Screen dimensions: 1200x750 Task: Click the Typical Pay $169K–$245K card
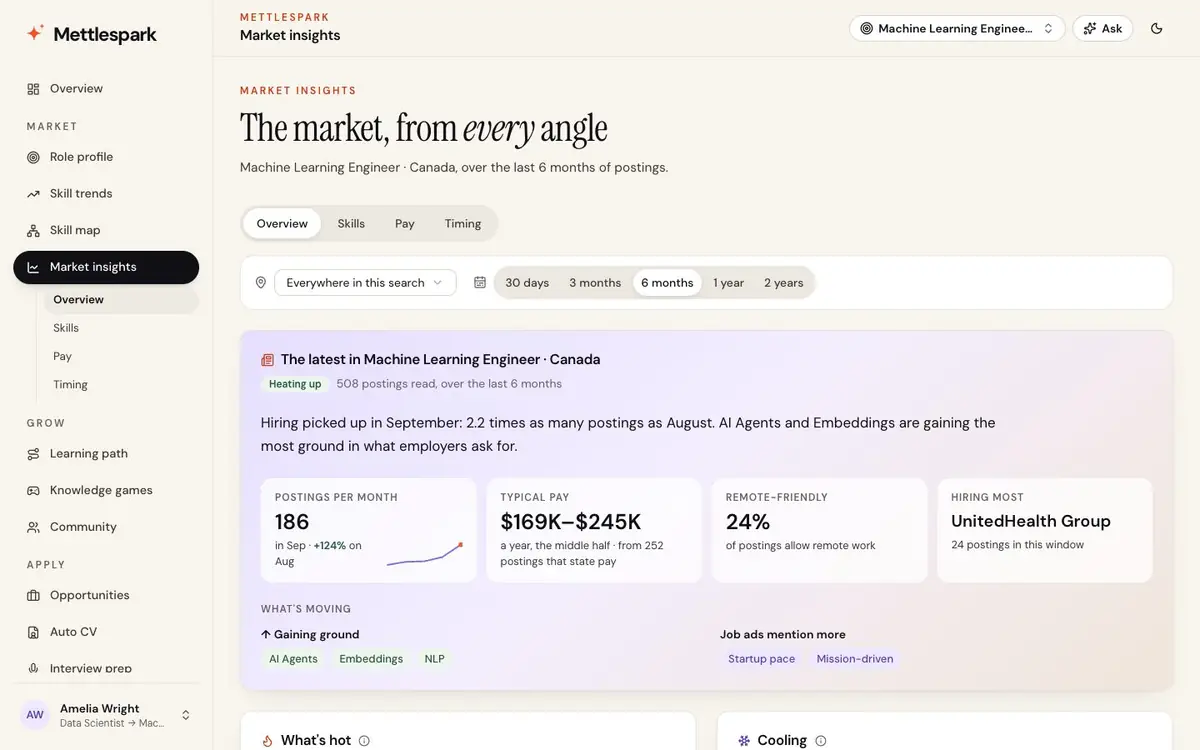click(x=594, y=530)
